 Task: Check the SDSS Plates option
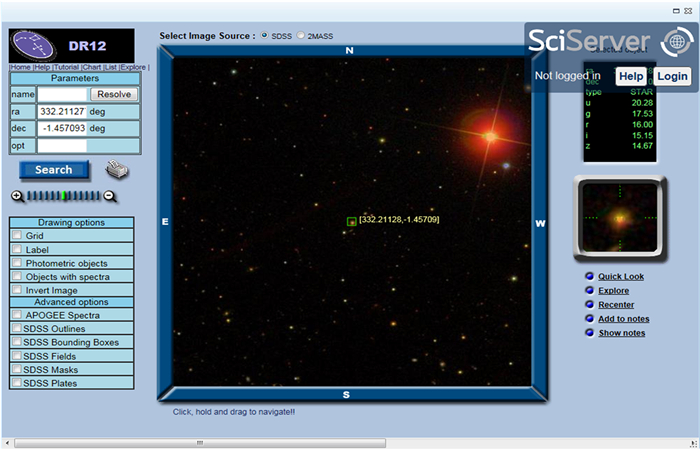(17, 383)
